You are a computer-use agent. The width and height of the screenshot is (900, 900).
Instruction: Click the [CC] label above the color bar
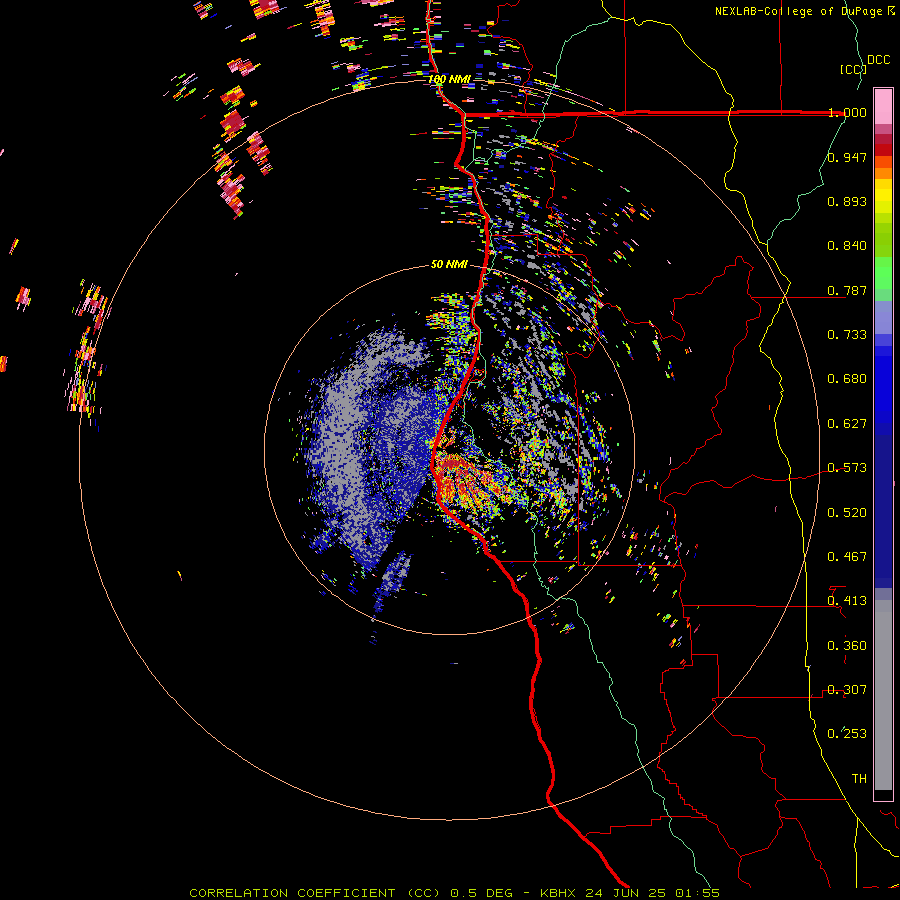[x=853, y=69]
